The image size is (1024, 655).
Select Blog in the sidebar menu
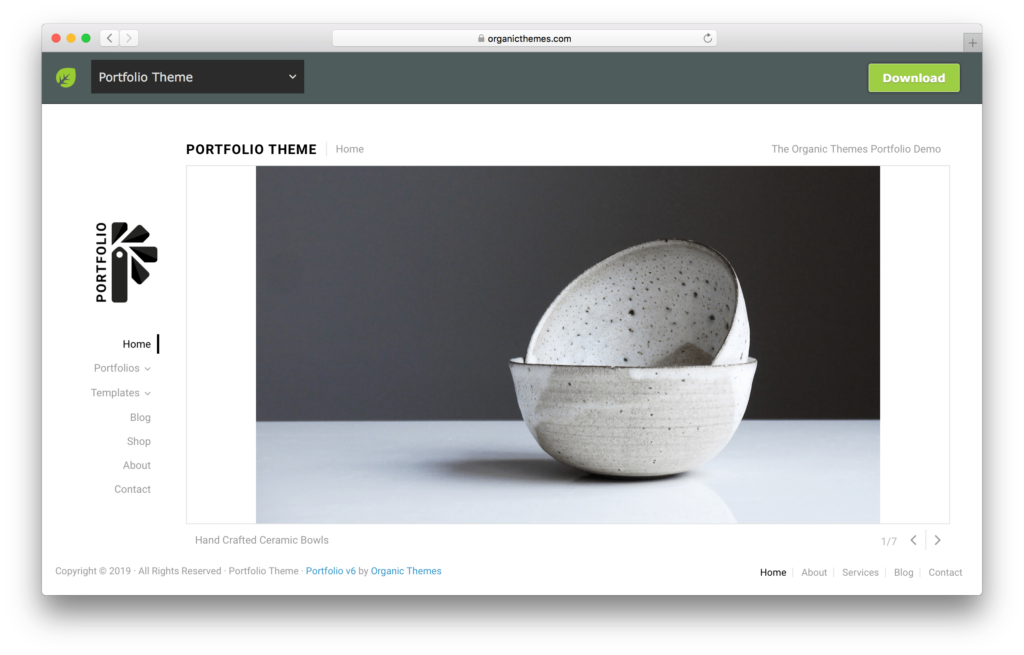(140, 417)
